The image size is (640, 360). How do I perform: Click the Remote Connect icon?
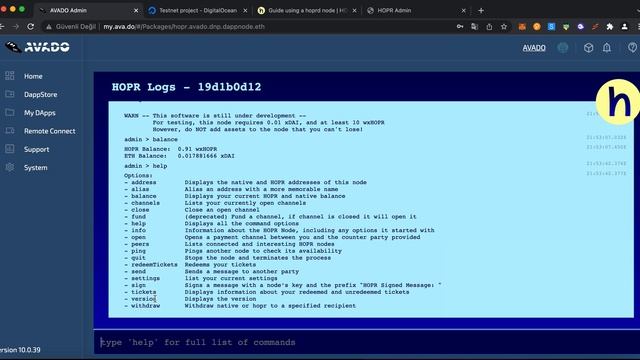10,131
